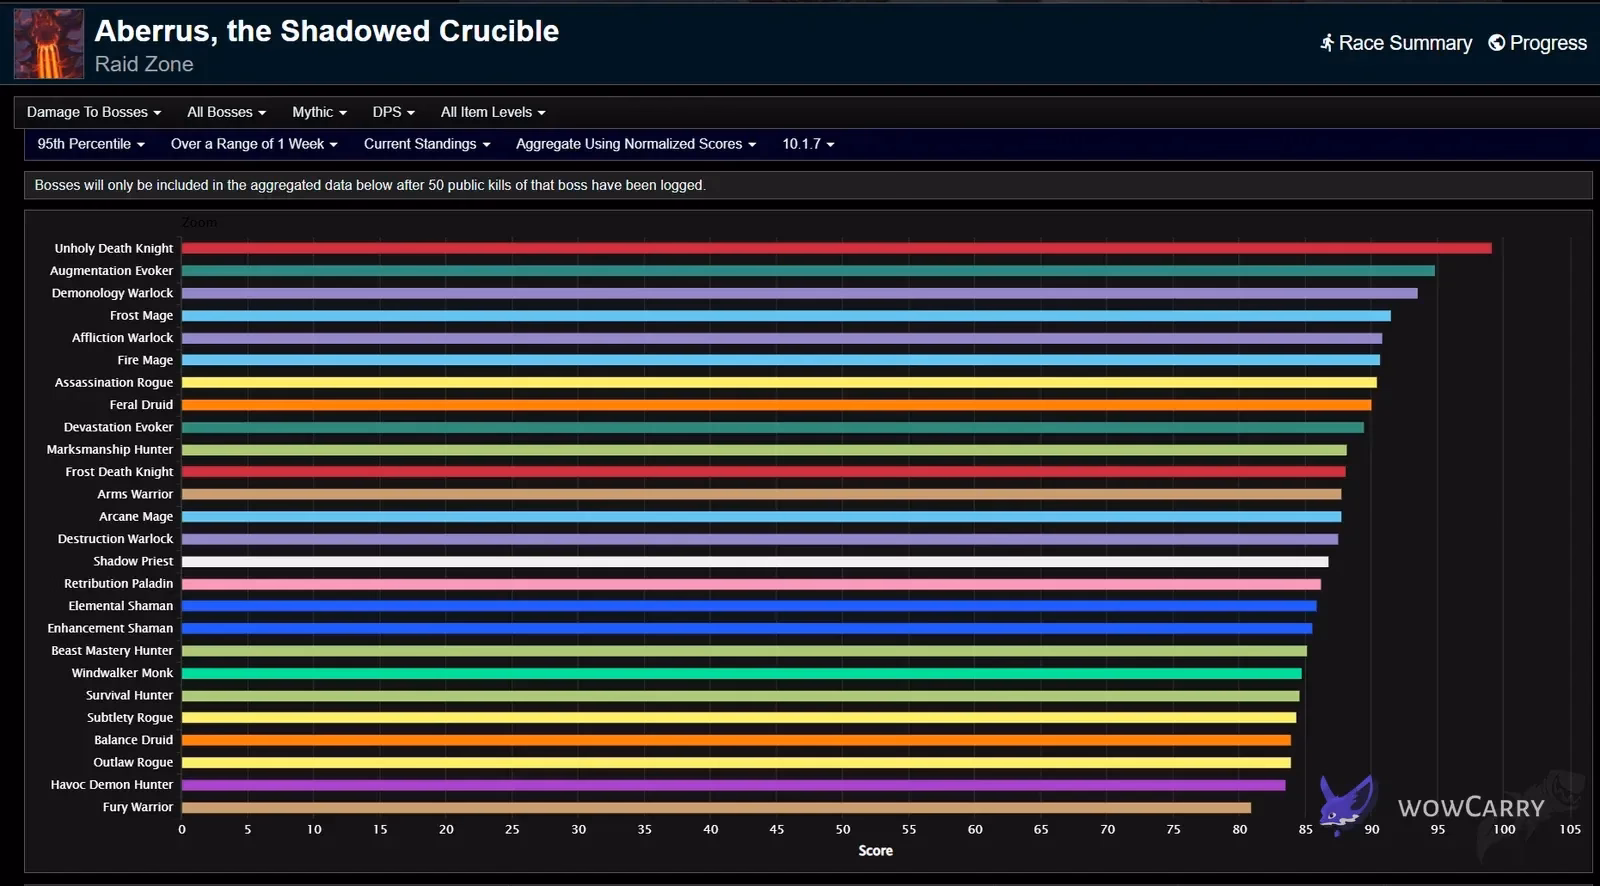Screen dimensions: 1600x886
Task: Click the Enhancement Shaman label
Action: pyautogui.click(x=110, y=629)
